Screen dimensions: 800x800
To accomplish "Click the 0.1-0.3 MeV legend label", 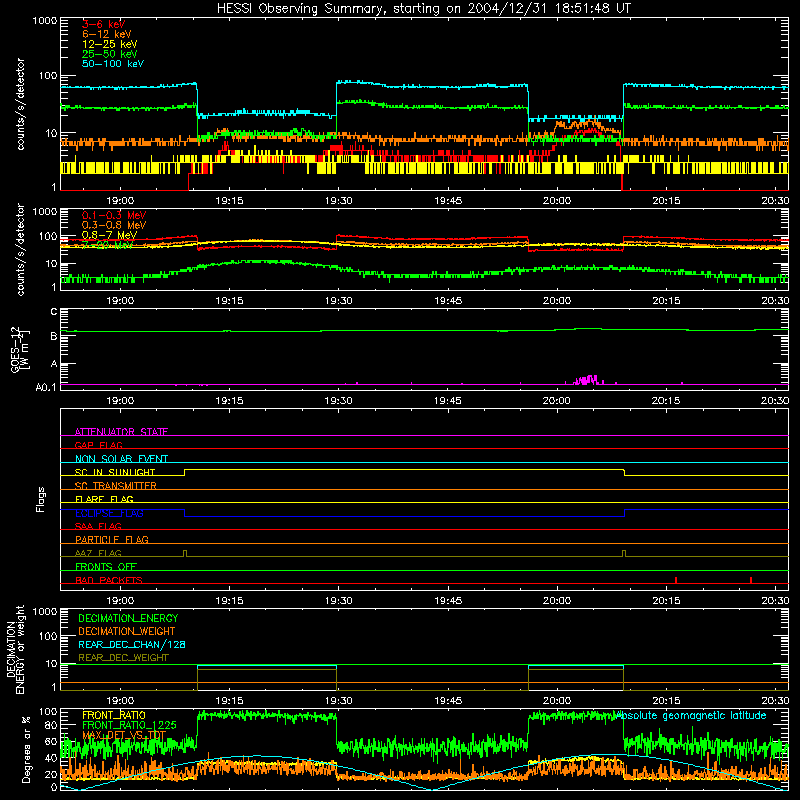I will pyautogui.click(x=114, y=215).
